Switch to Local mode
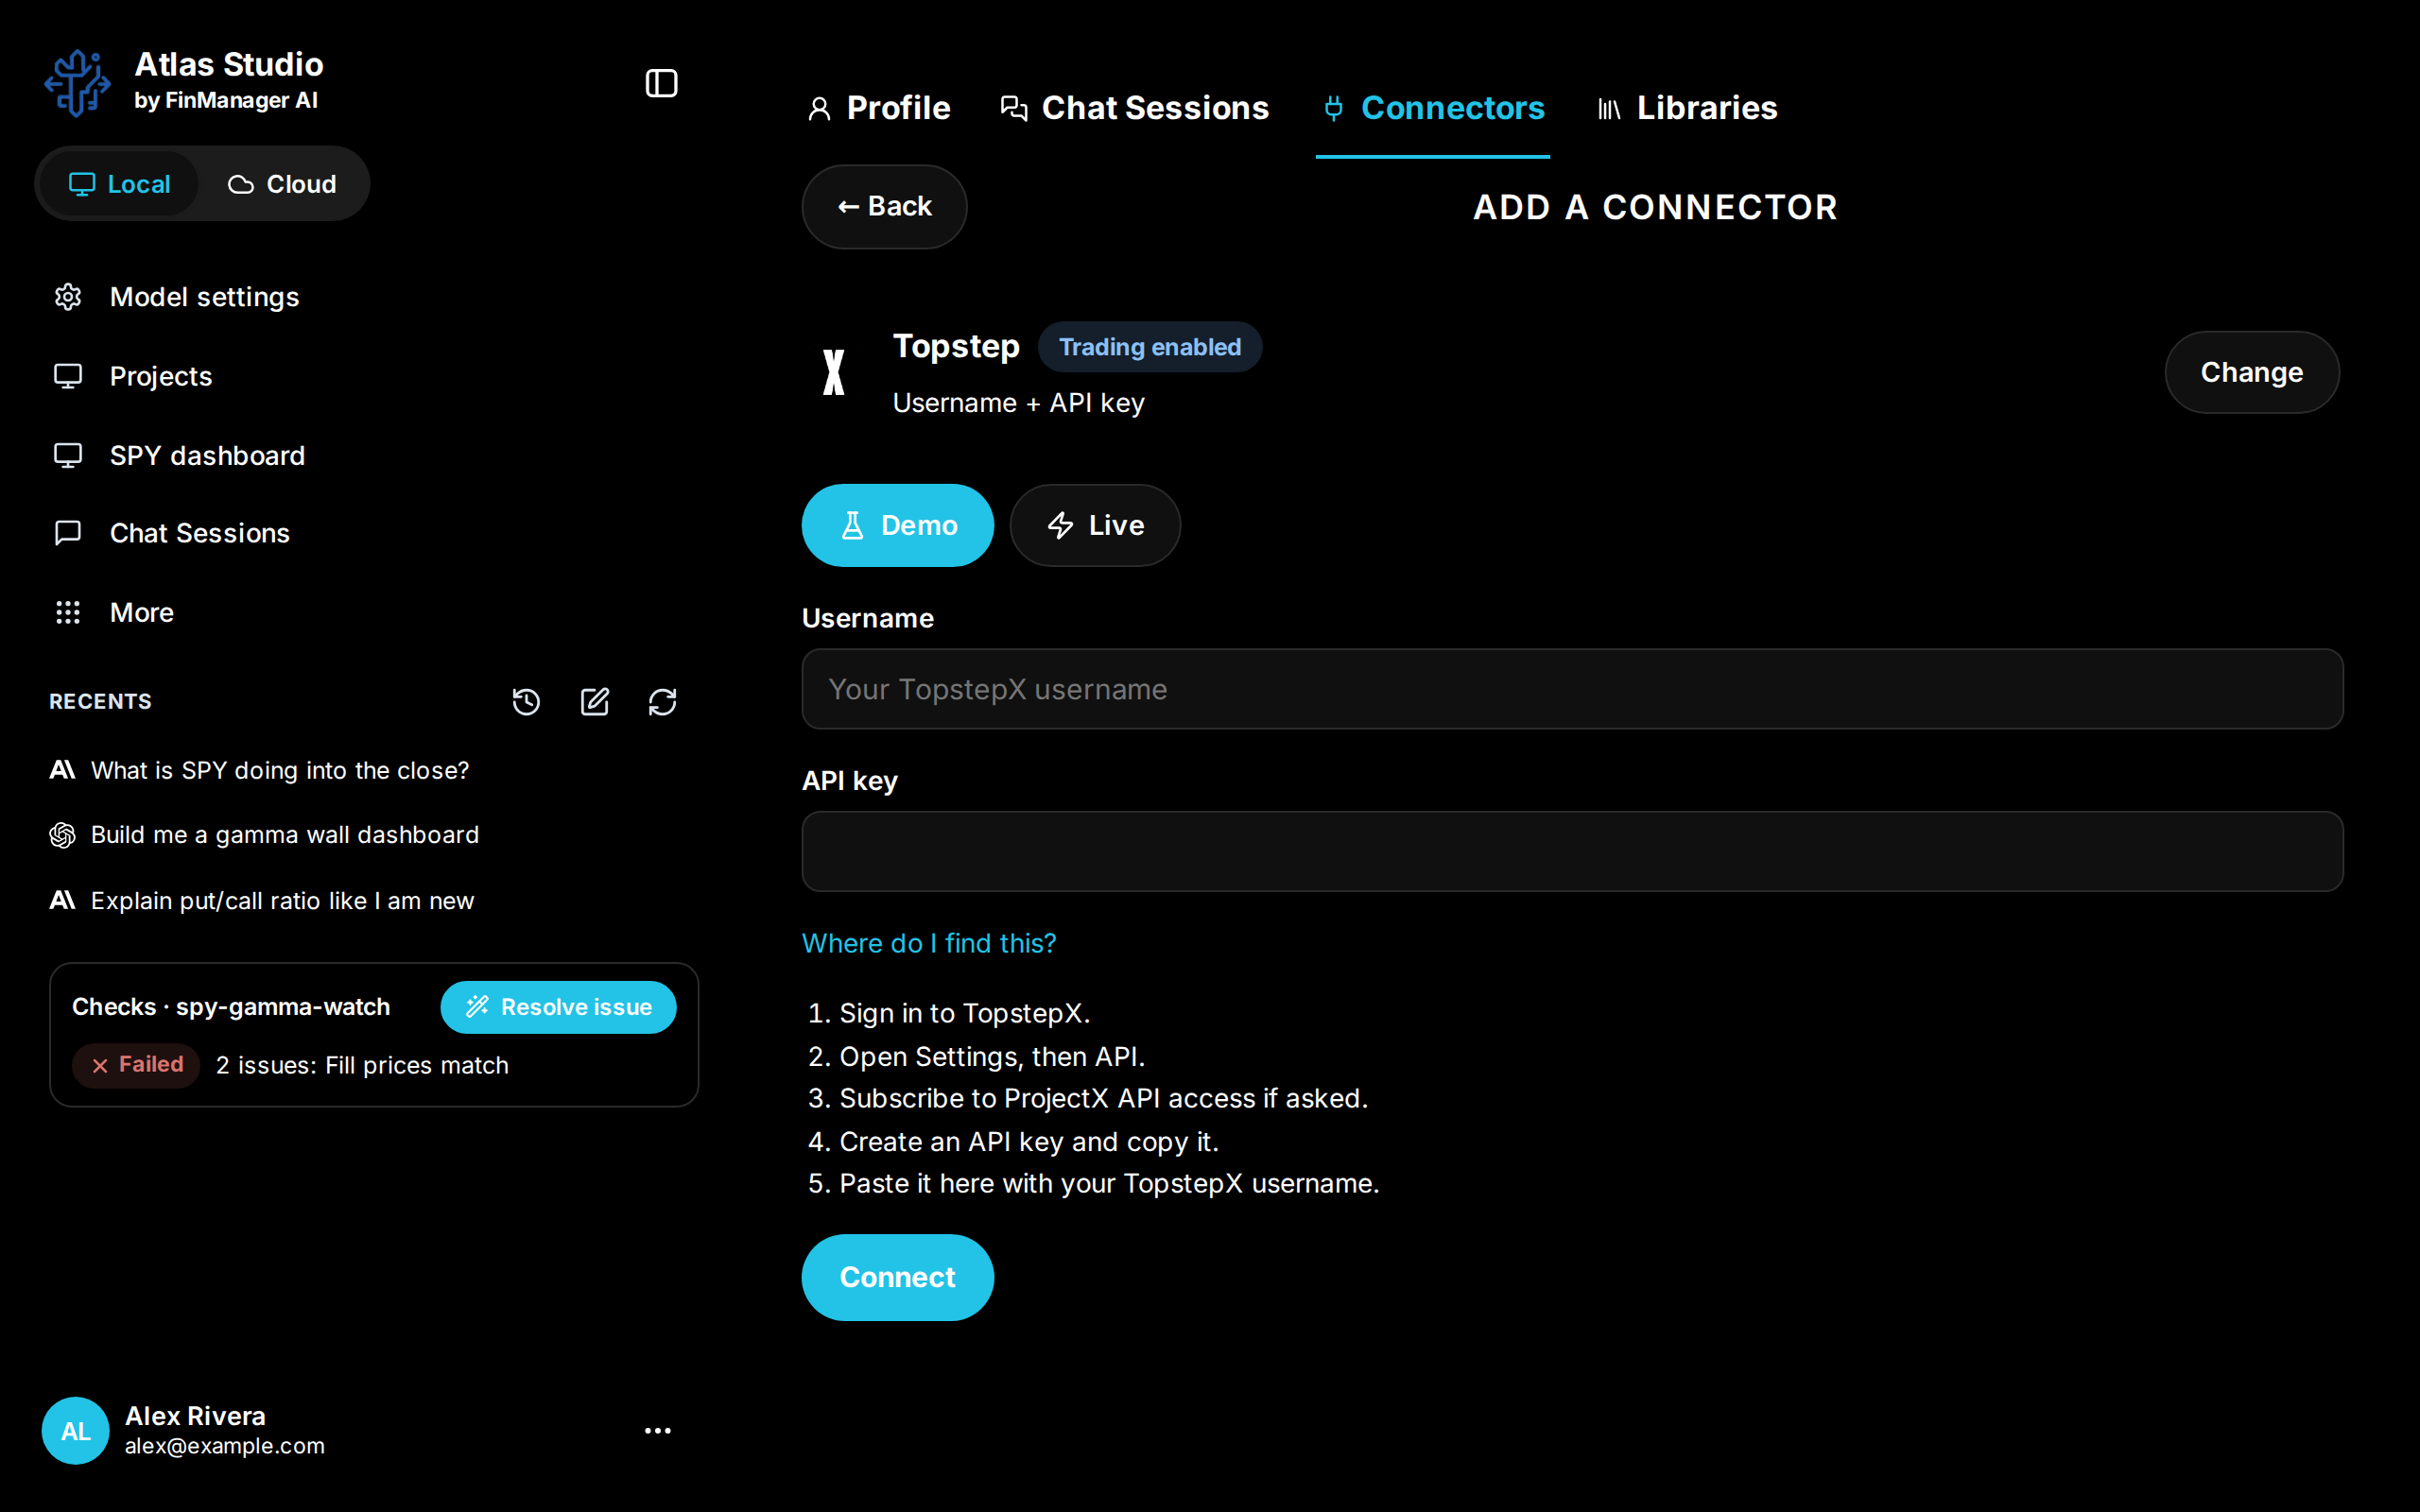The image size is (2420, 1512). point(119,184)
